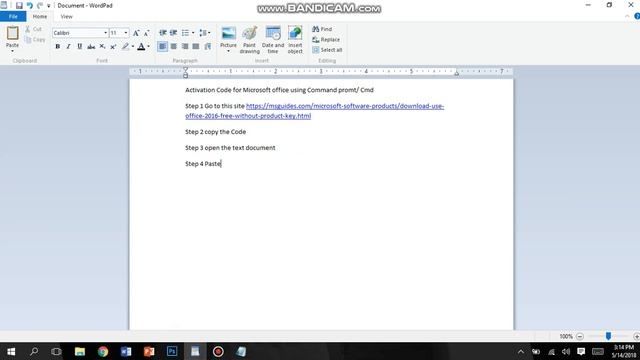Collapse the ribbon with the arrow
The height and width of the screenshot is (360, 640).
coord(627,16)
